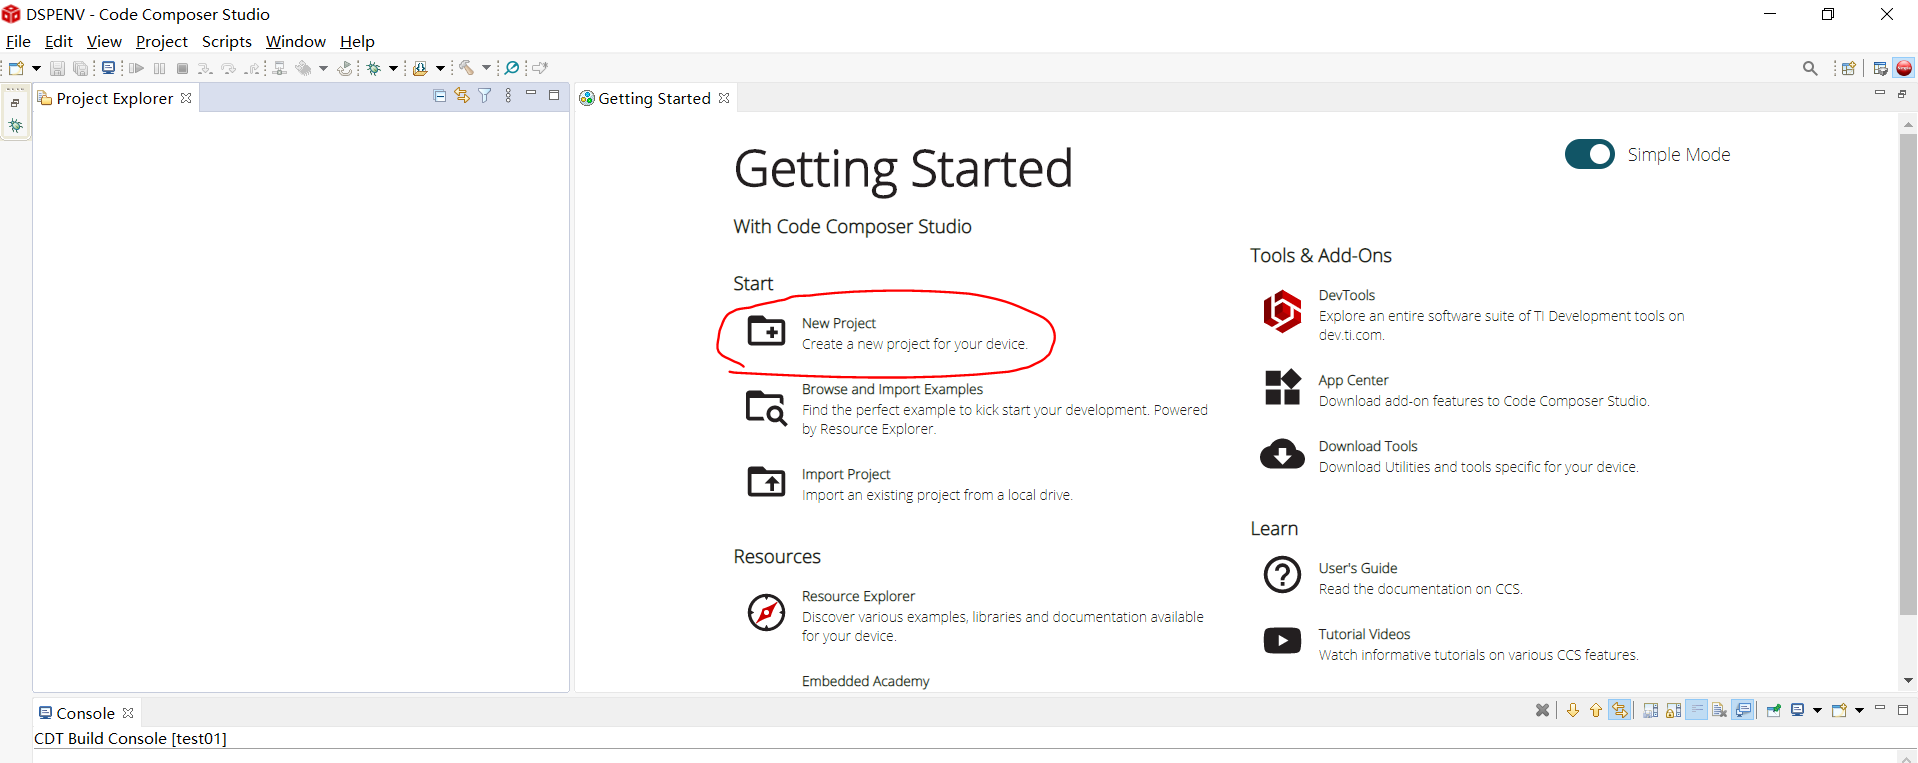Expand the Debug dropdown arrow
The image size is (1918, 763).
[x=393, y=68]
